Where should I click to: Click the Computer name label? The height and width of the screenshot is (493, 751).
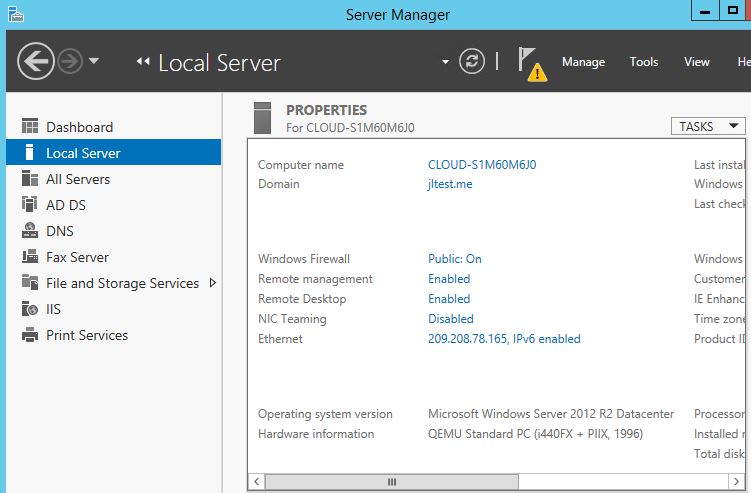pos(301,165)
